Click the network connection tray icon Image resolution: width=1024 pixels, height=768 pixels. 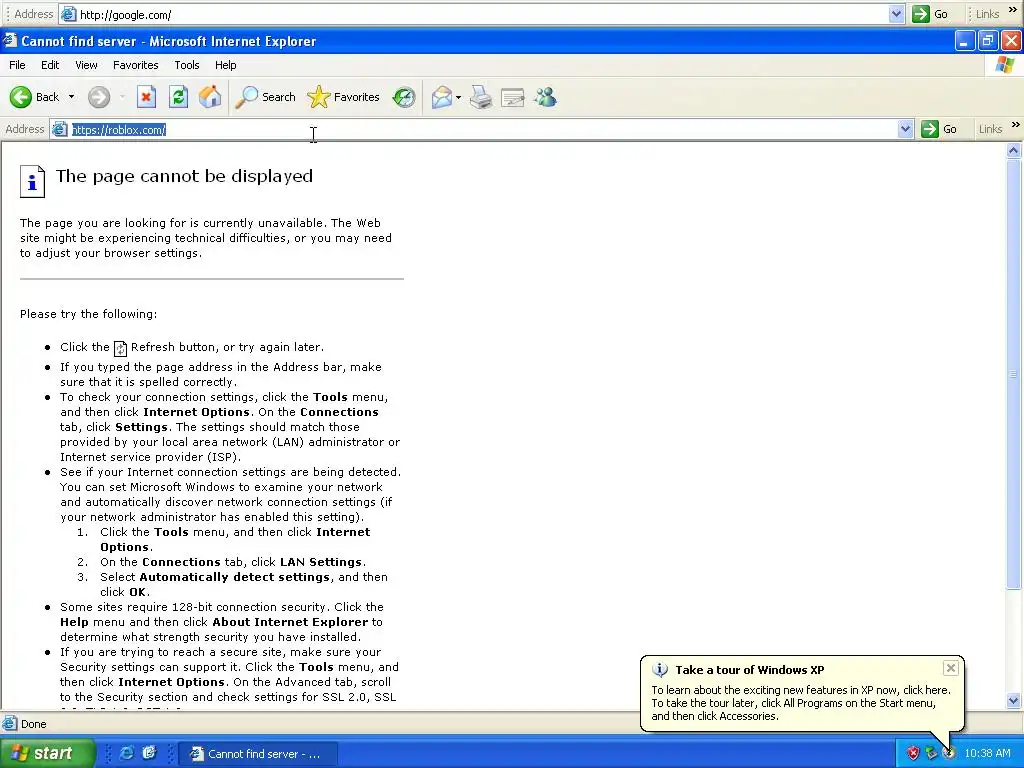tap(931, 754)
